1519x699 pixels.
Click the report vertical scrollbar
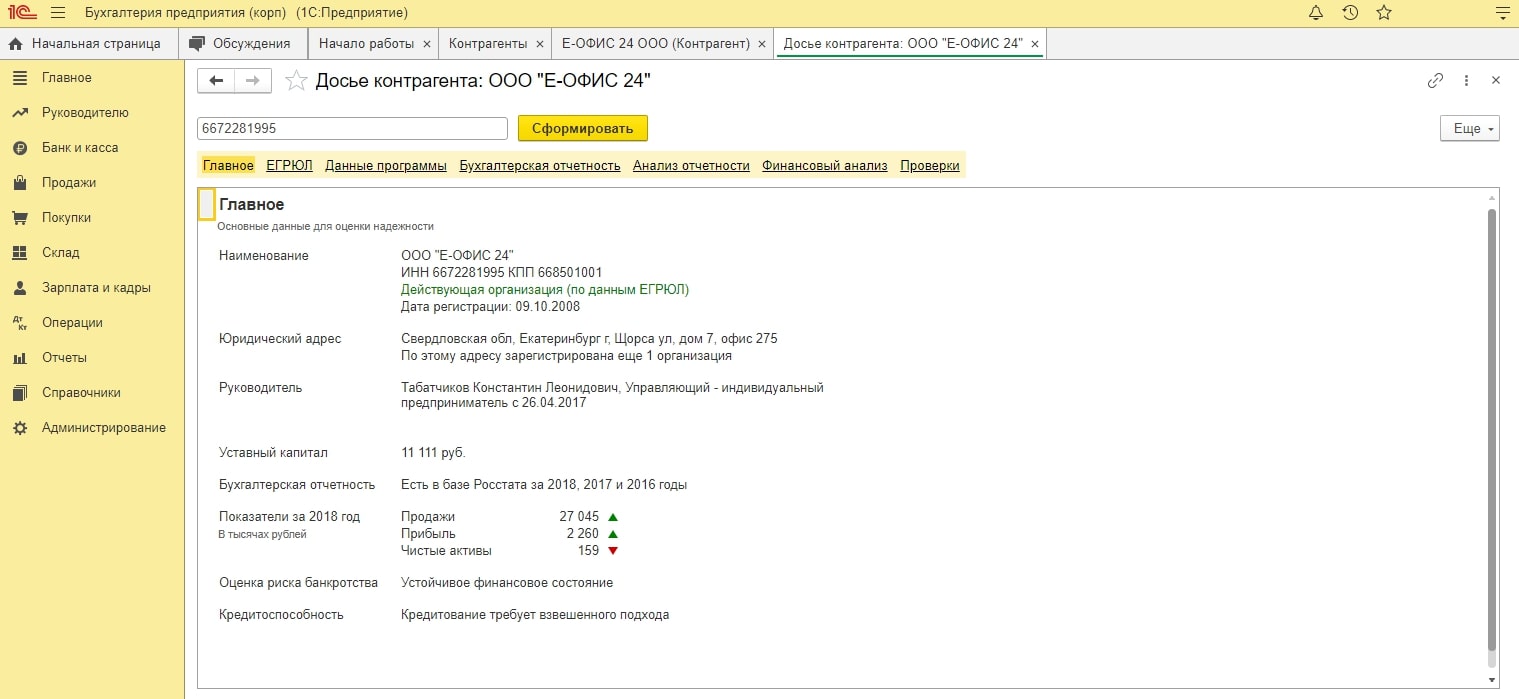(x=1489, y=430)
